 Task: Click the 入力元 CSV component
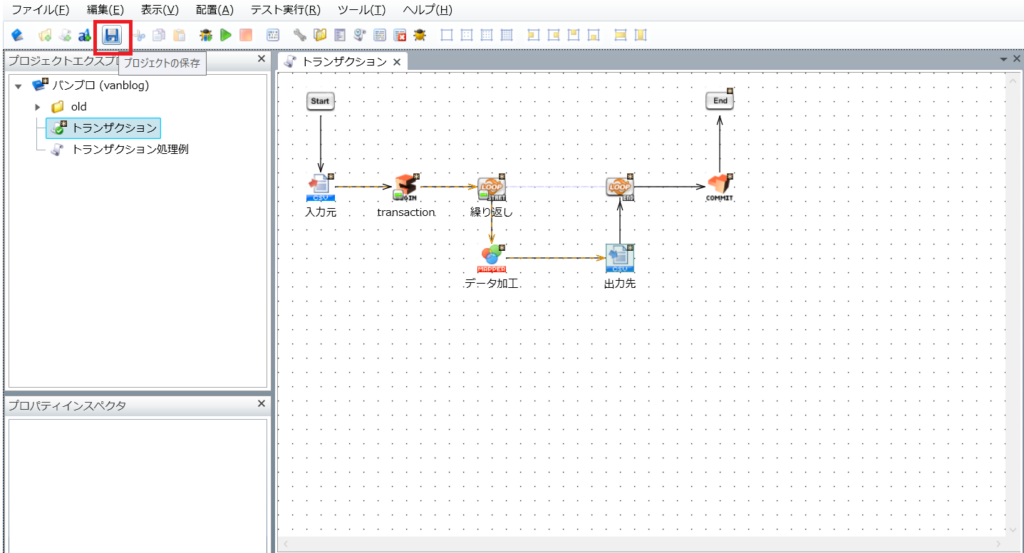coord(320,186)
